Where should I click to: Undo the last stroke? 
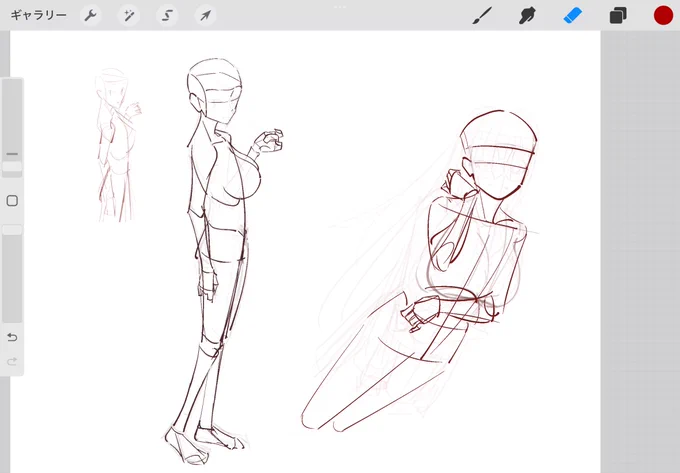[12, 337]
